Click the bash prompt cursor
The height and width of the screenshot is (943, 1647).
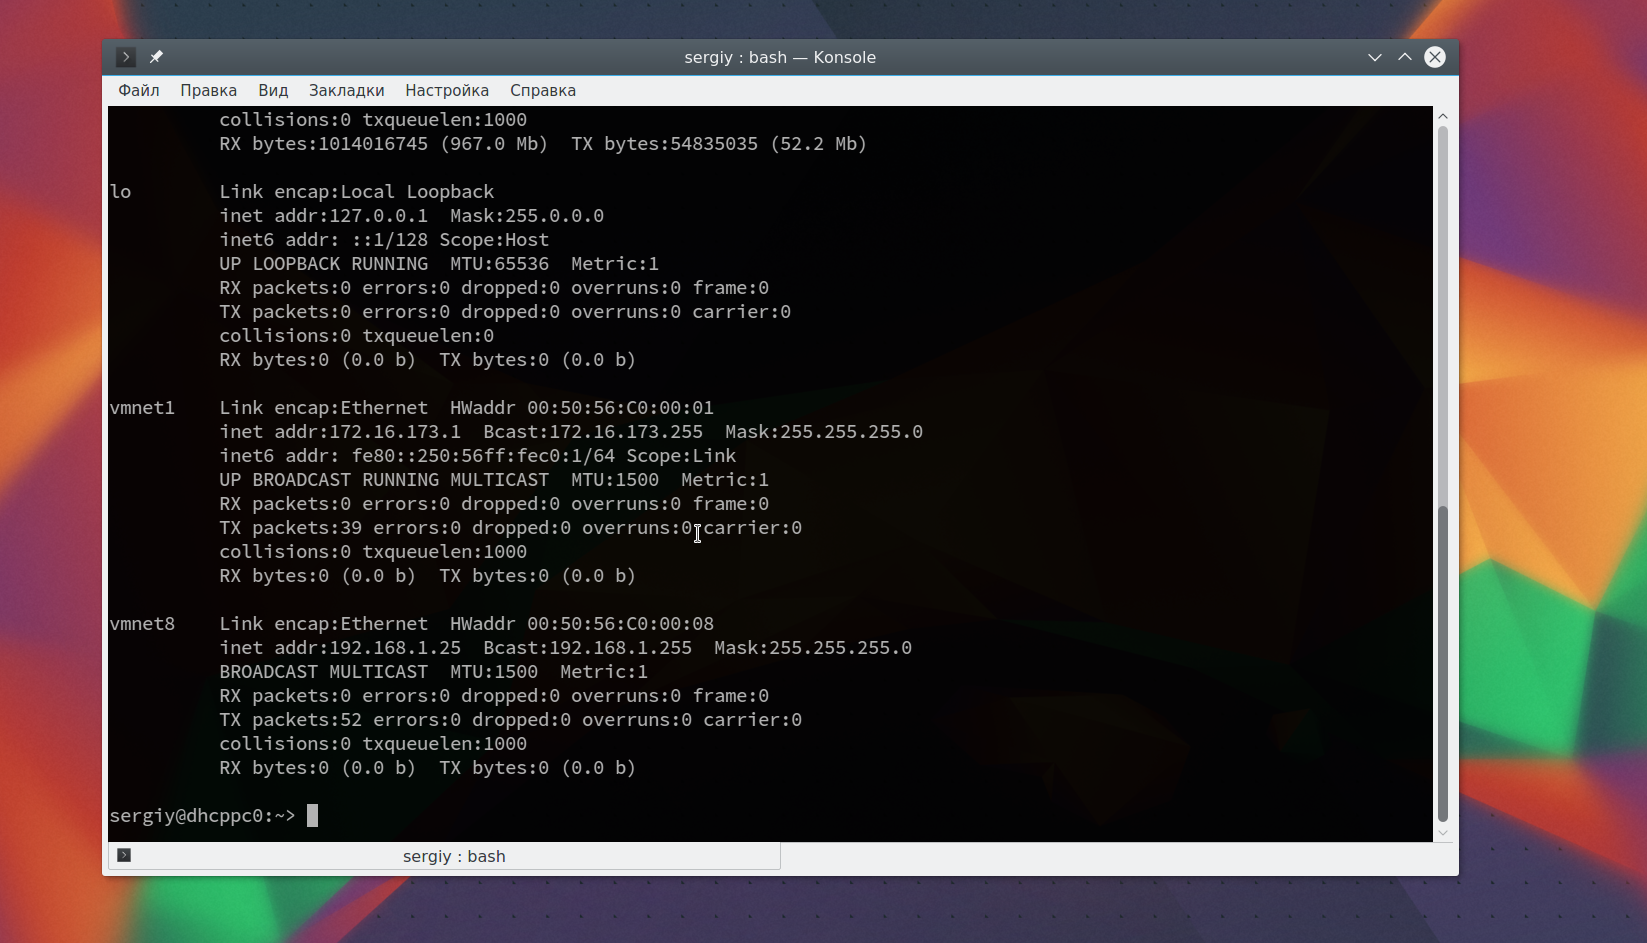coord(312,816)
